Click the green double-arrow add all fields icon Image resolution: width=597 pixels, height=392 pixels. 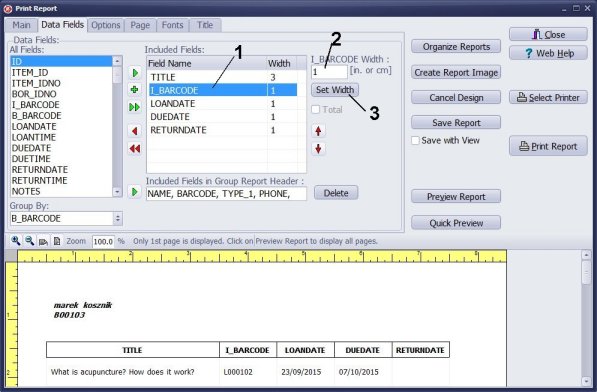tap(134, 107)
